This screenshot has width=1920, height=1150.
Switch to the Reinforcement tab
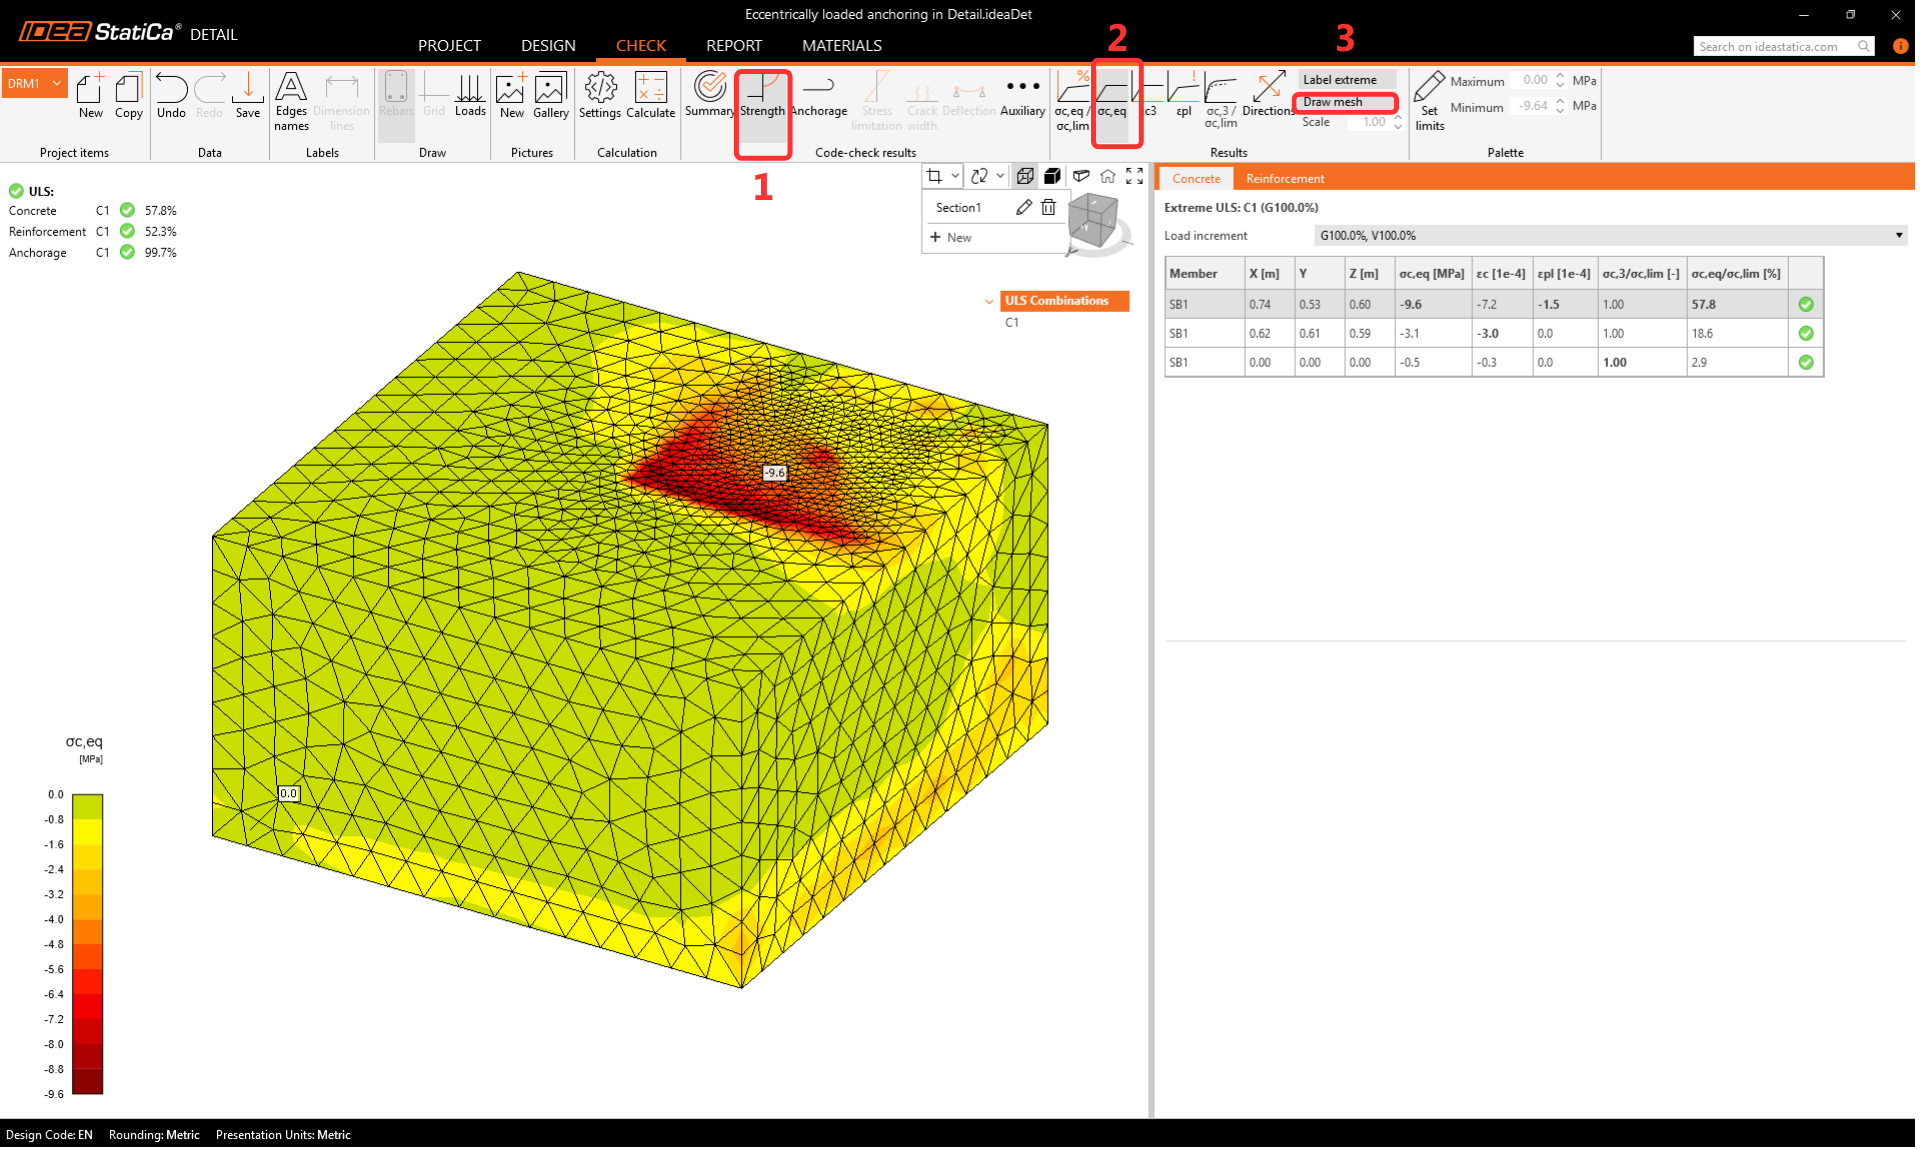pyautogui.click(x=1284, y=179)
